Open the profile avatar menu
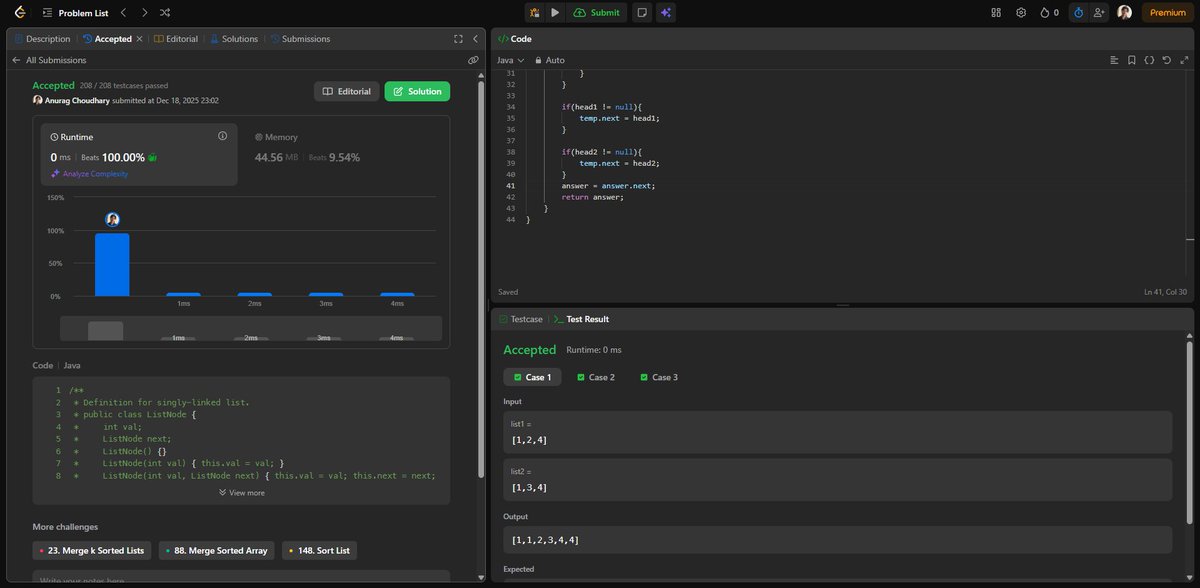The width and height of the screenshot is (1200, 588). pyautogui.click(x=1125, y=12)
